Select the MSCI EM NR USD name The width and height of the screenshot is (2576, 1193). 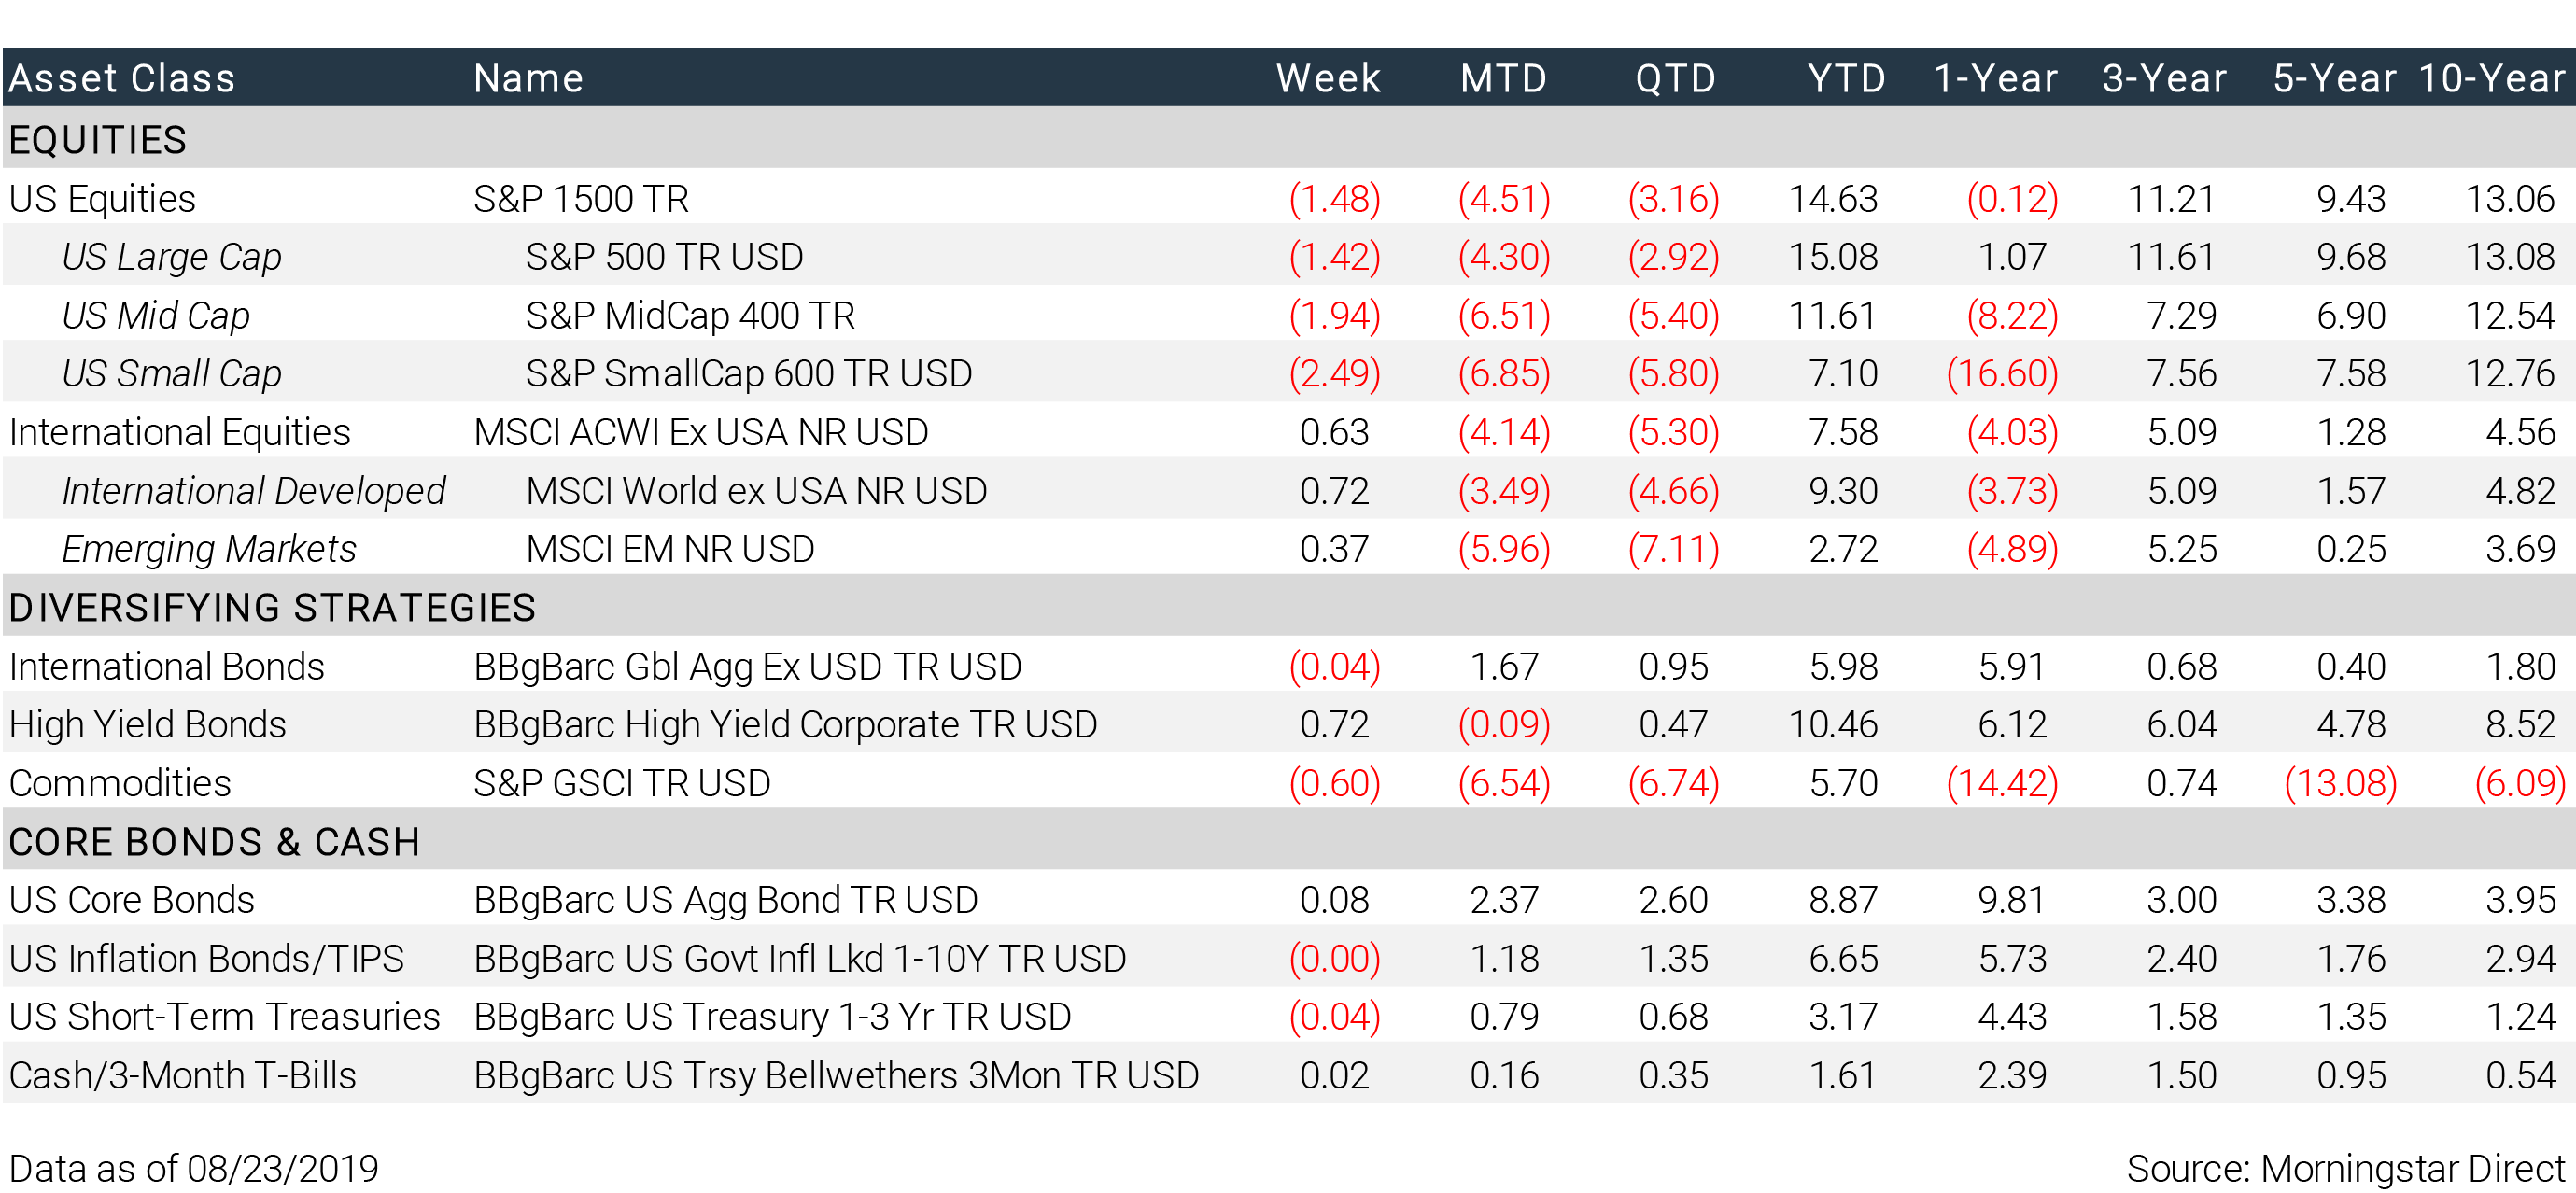click(670, 549)
